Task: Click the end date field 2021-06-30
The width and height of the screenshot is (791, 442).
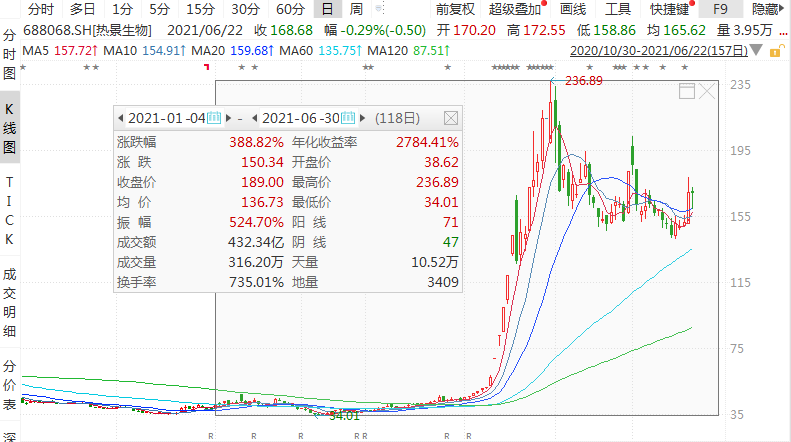Action: coord(301,118)
